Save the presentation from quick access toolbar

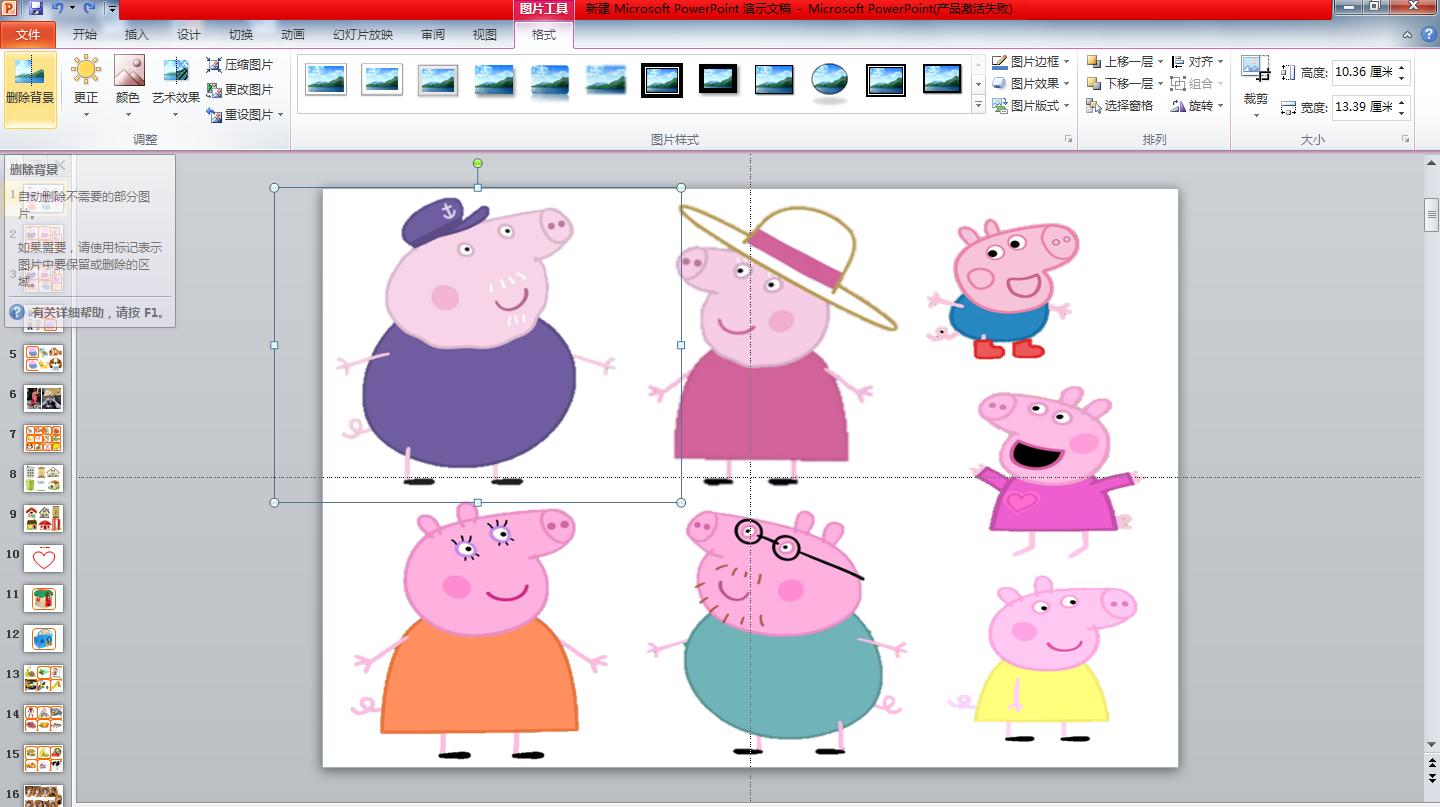(x=36, y=9)
